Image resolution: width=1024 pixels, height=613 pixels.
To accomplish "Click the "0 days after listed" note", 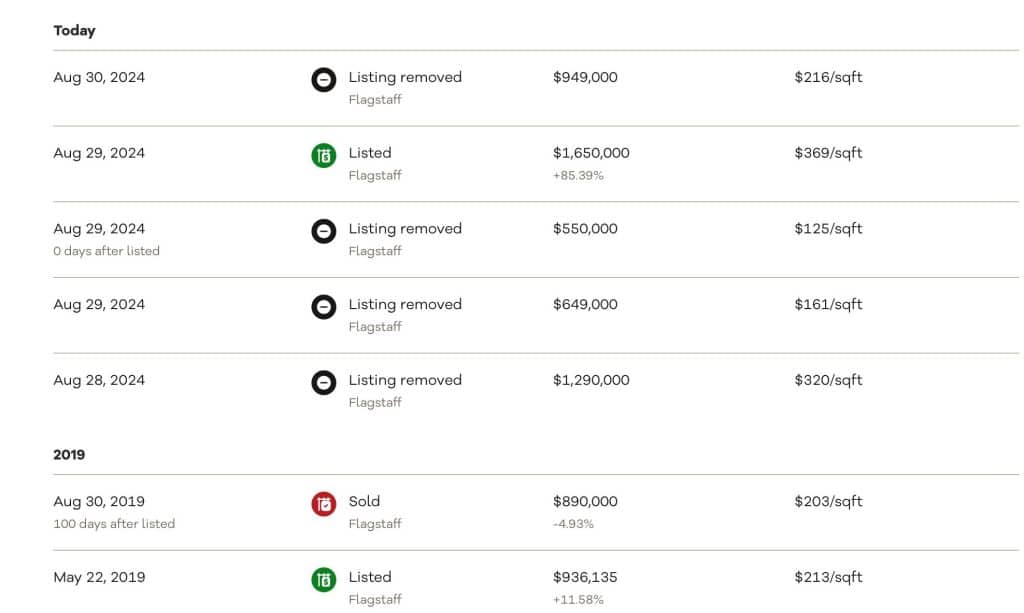I will pos(106,251).
